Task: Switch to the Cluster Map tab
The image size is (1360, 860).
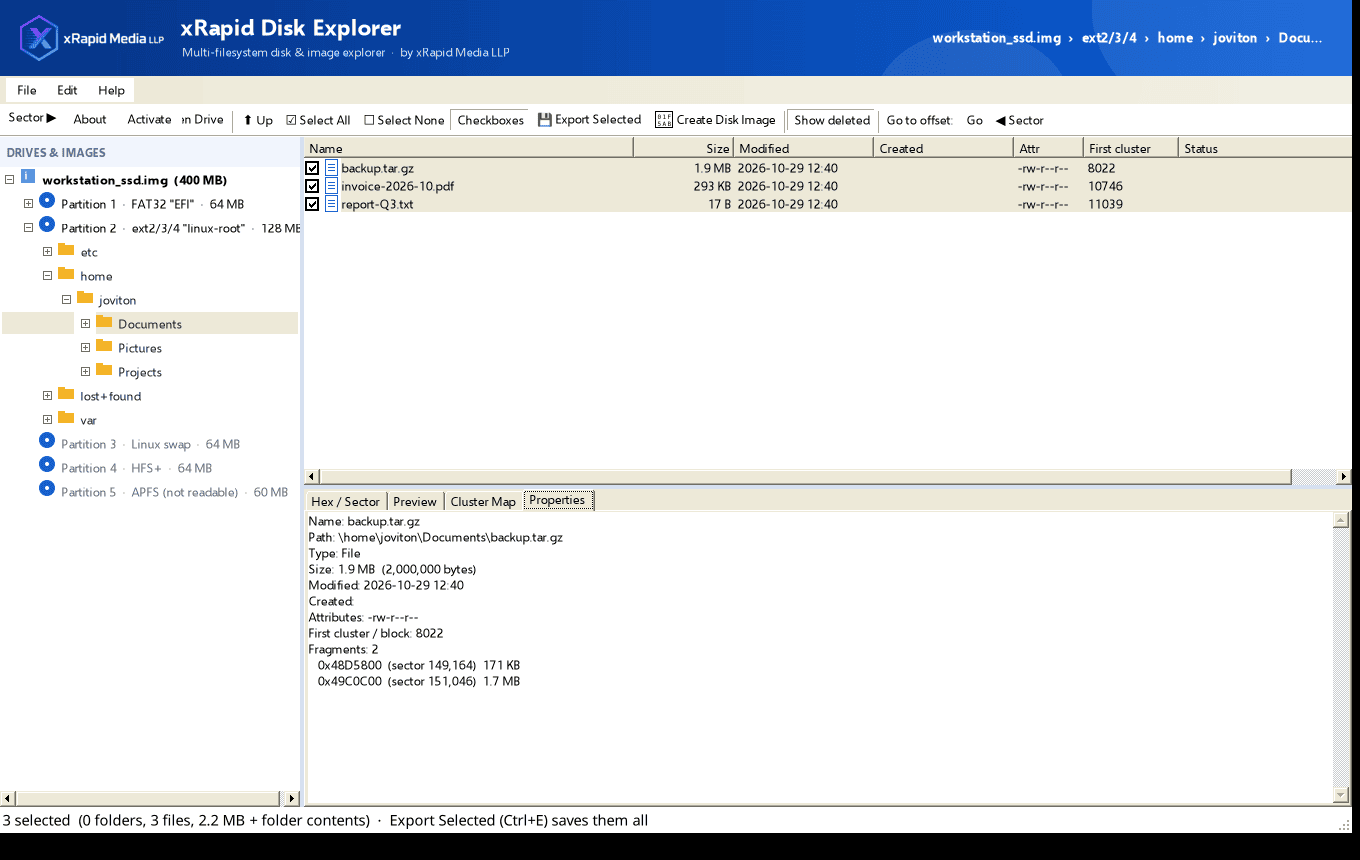Action: [x=483, y=502]
